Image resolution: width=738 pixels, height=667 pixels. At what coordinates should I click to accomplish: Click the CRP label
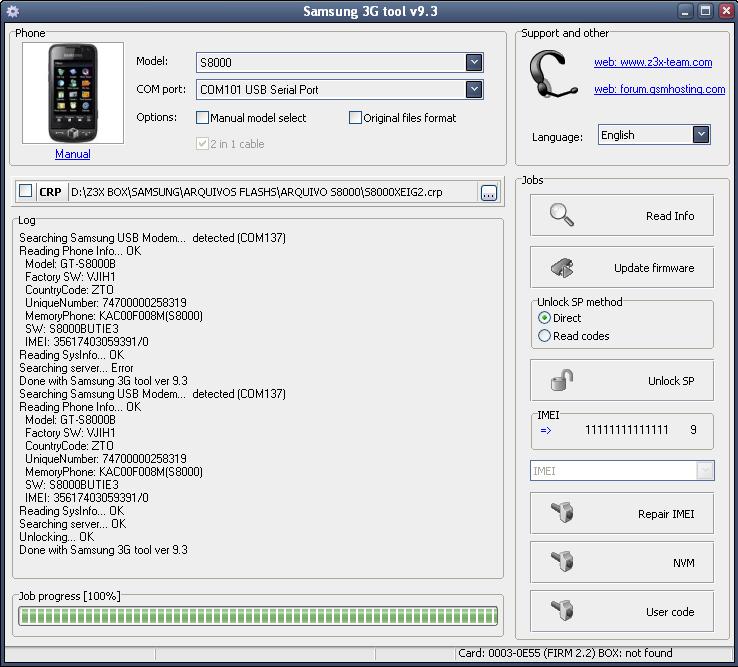coord(50,192)
